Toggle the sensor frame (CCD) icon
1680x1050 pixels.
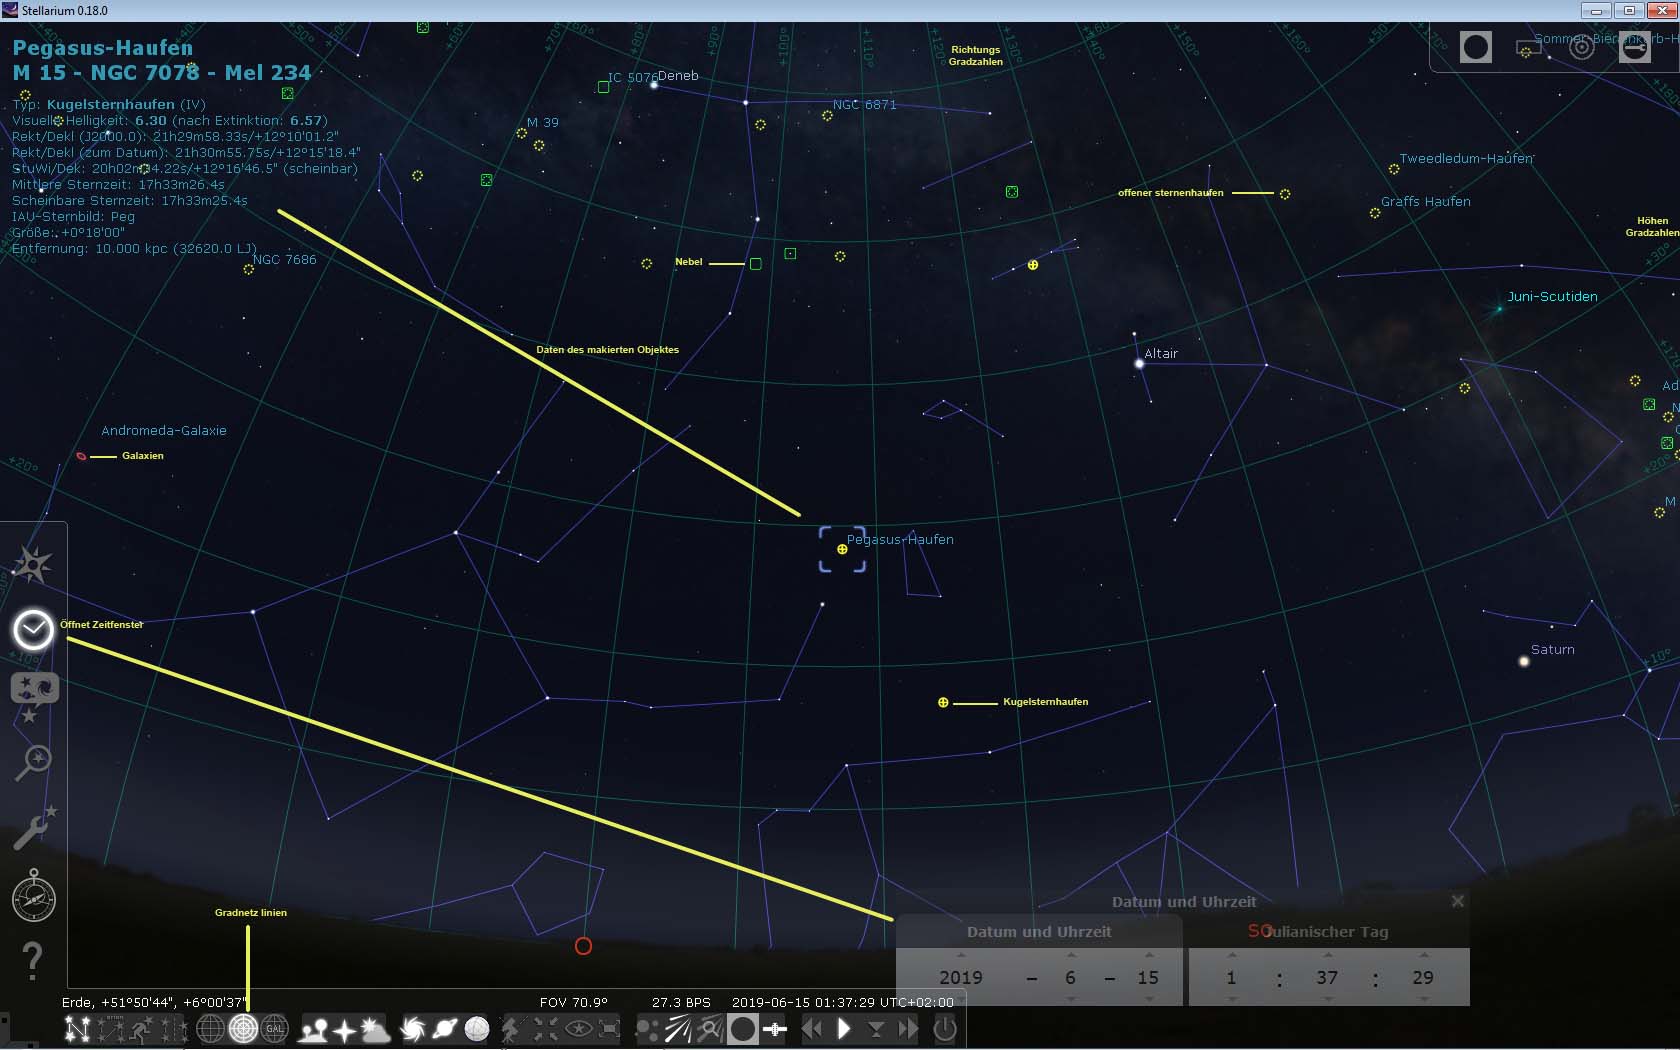click(1528, 47)
